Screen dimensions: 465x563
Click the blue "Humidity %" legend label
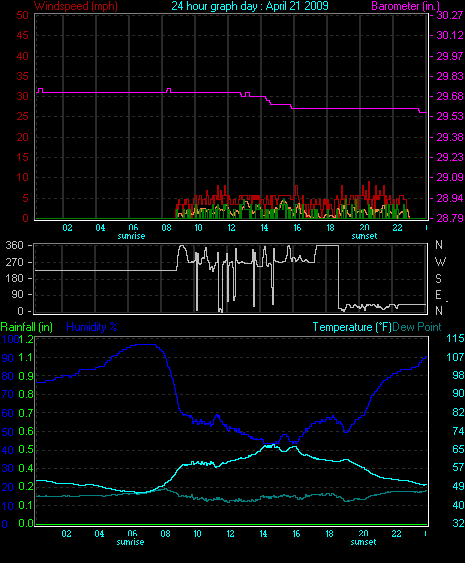pyautogui.click(x=92, y=327)
